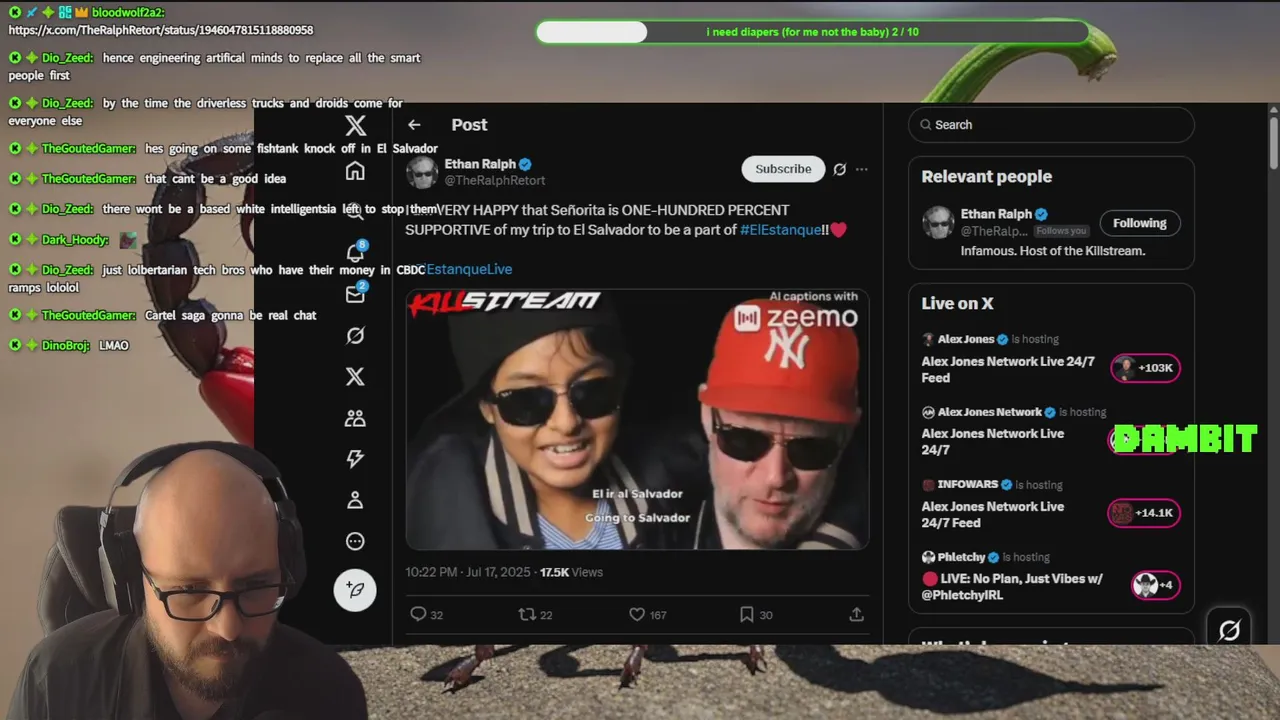The height and width of the screenshot is (720, 1280).
Task: Open the post's three-dot more menu
Action: pos(862,169)
